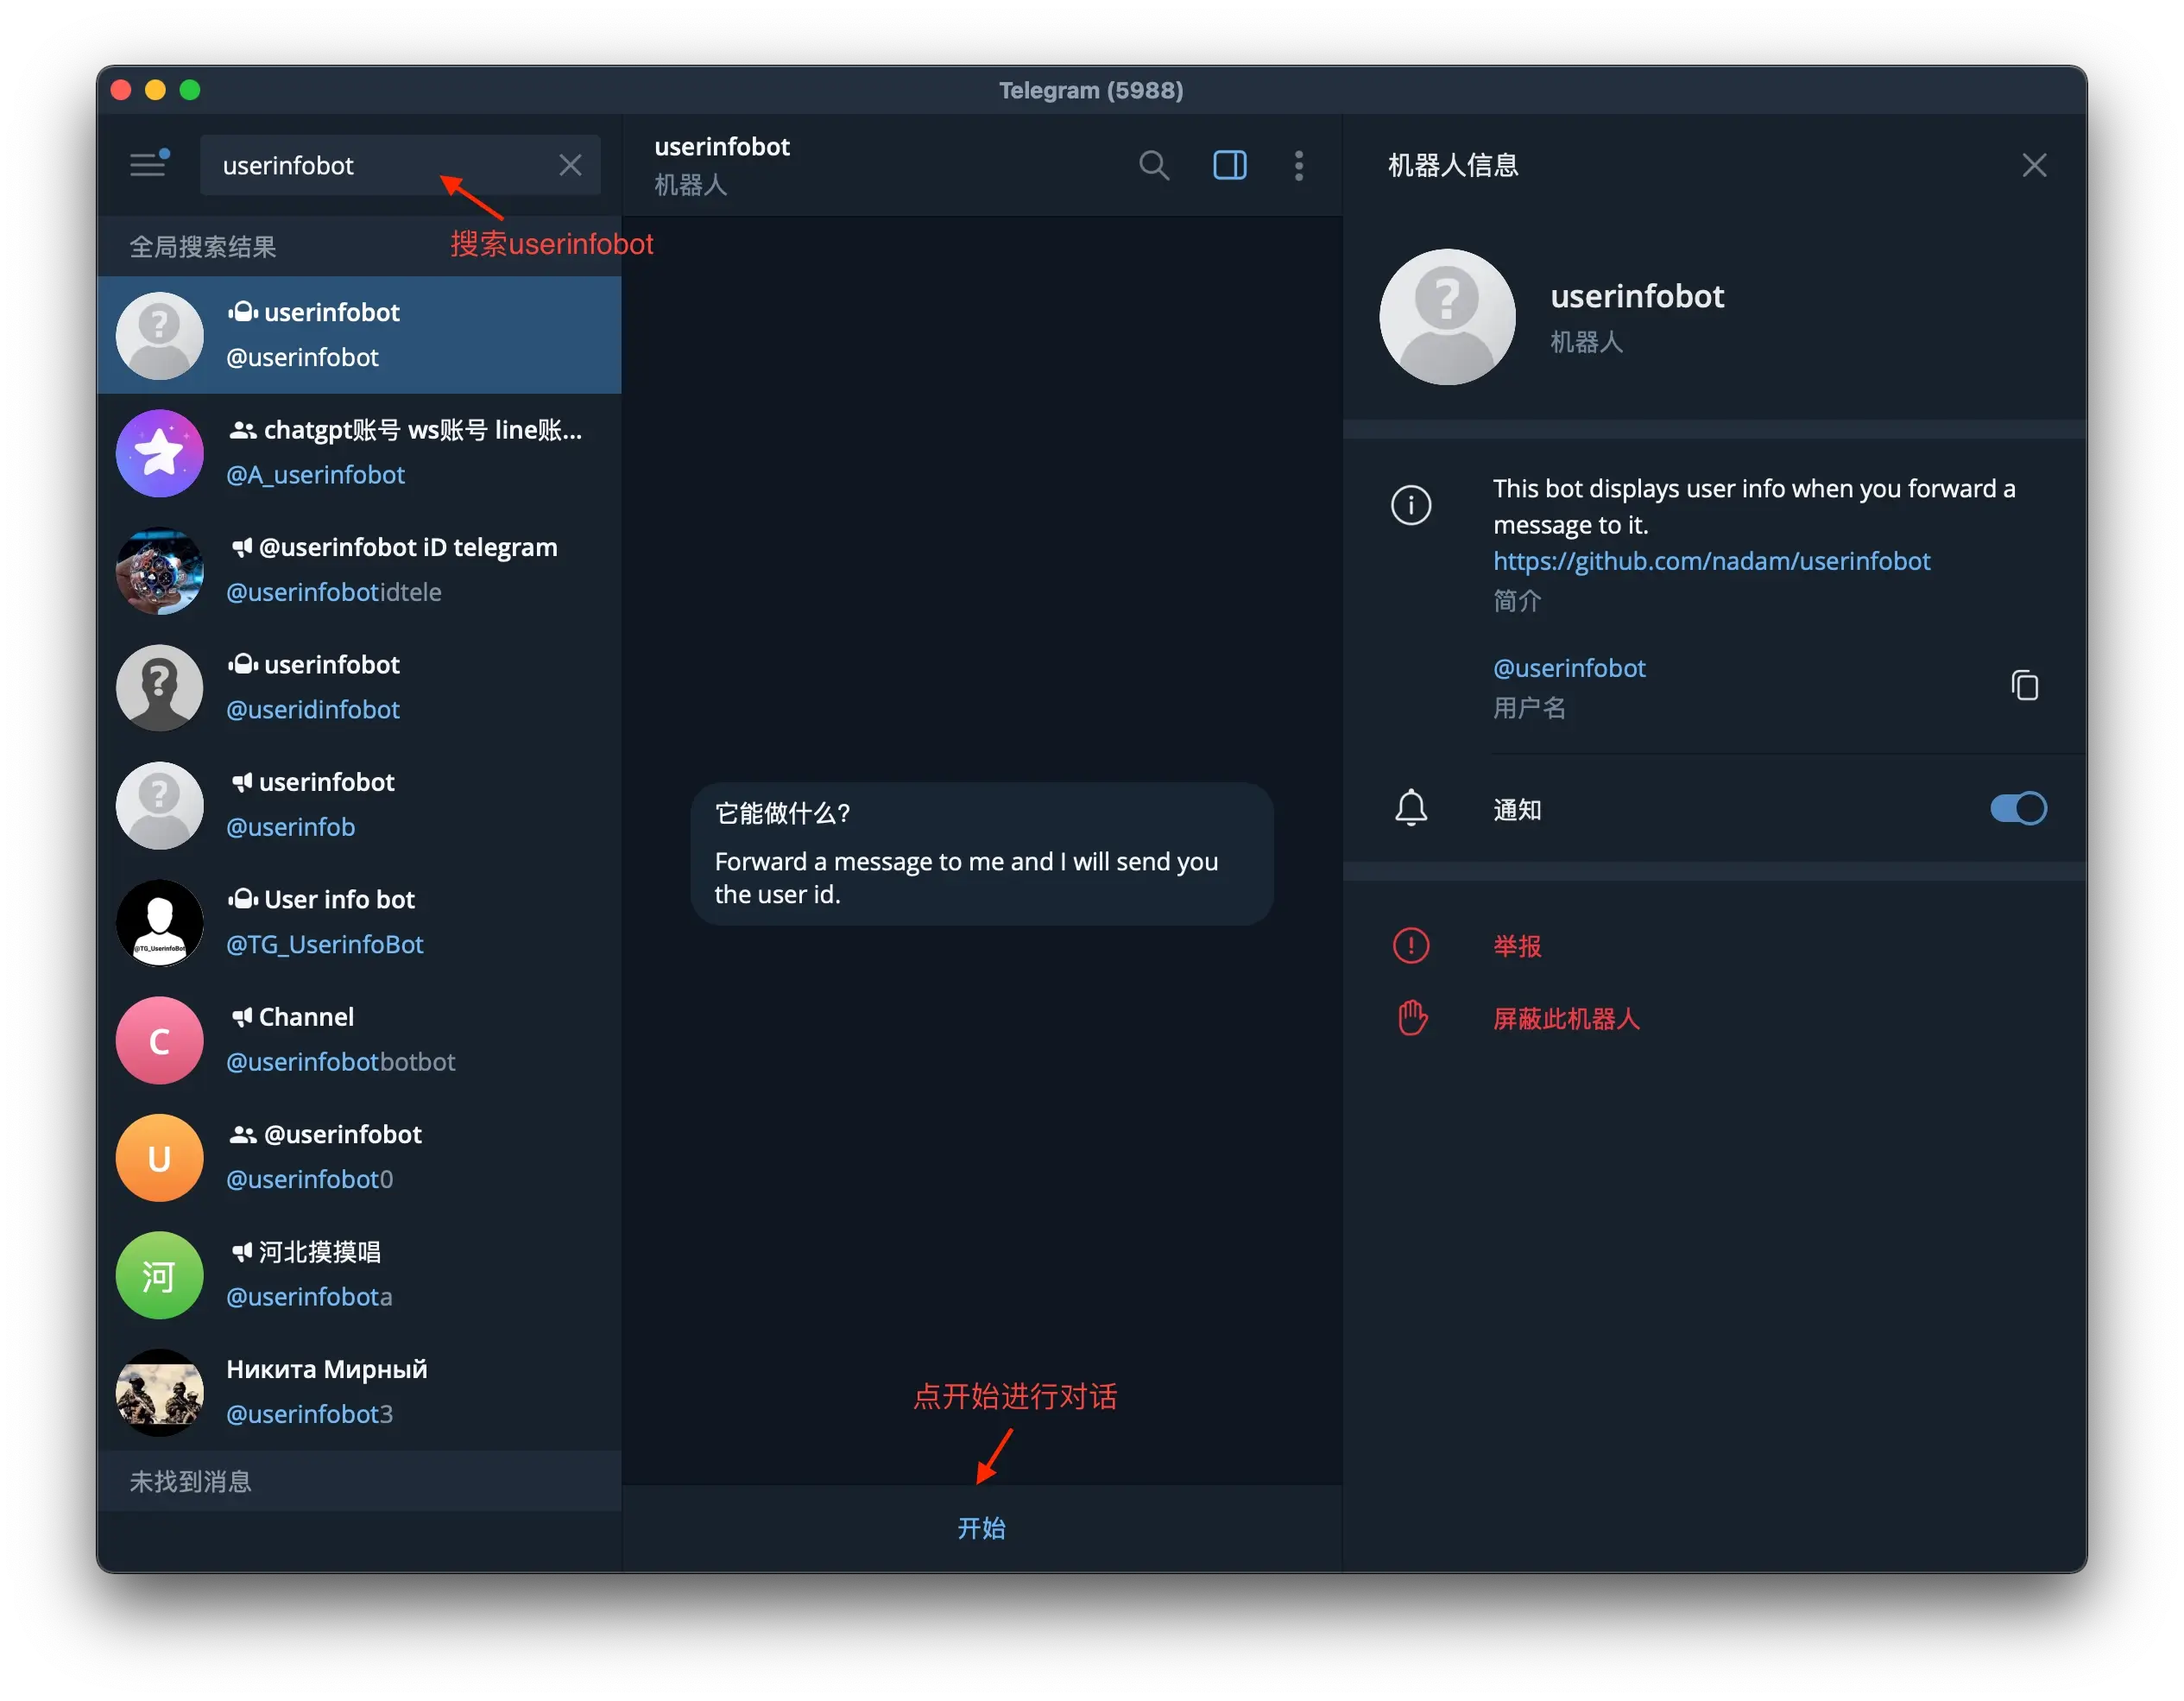Screen dimensions: 2184x1701
Task: Open the large userinfobot profile avatar
Action: pyautogui.click(x=1447, y=317)
